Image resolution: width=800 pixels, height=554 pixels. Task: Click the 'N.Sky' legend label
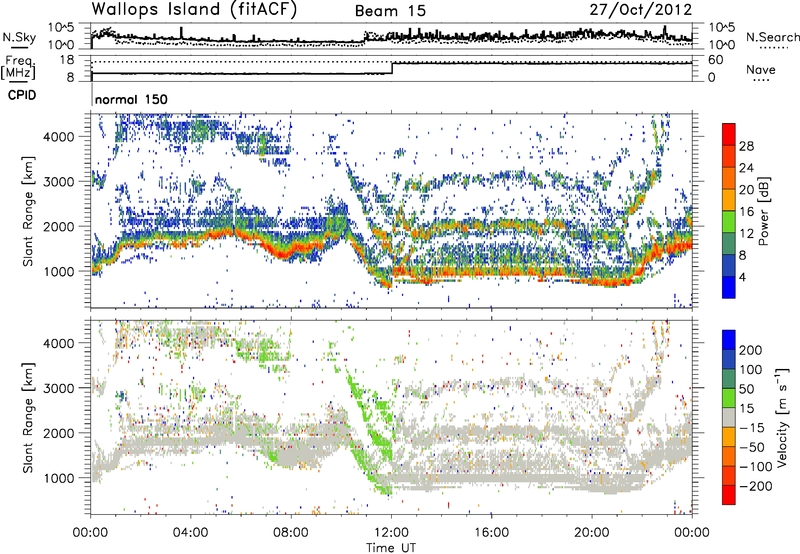pos(19,37)
